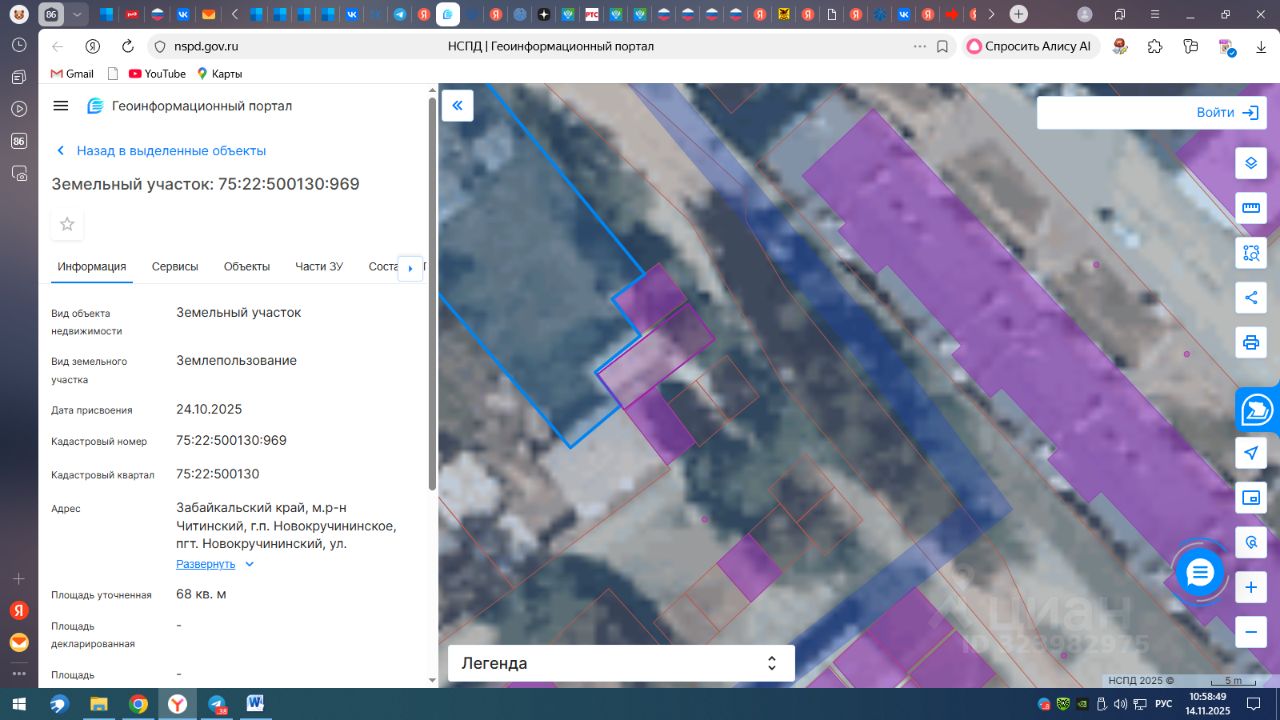Open File Explorer from the taskbar
This screenshot has height=720, width=1280.
99,704
